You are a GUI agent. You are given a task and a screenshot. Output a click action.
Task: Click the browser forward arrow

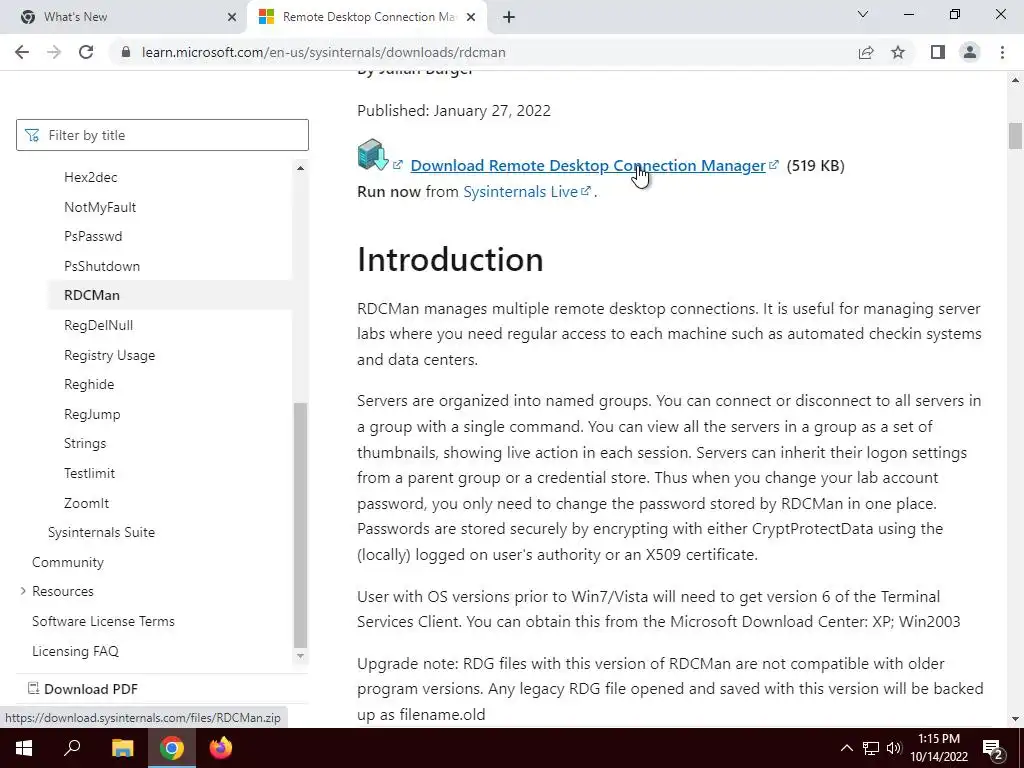pos(54,52)
